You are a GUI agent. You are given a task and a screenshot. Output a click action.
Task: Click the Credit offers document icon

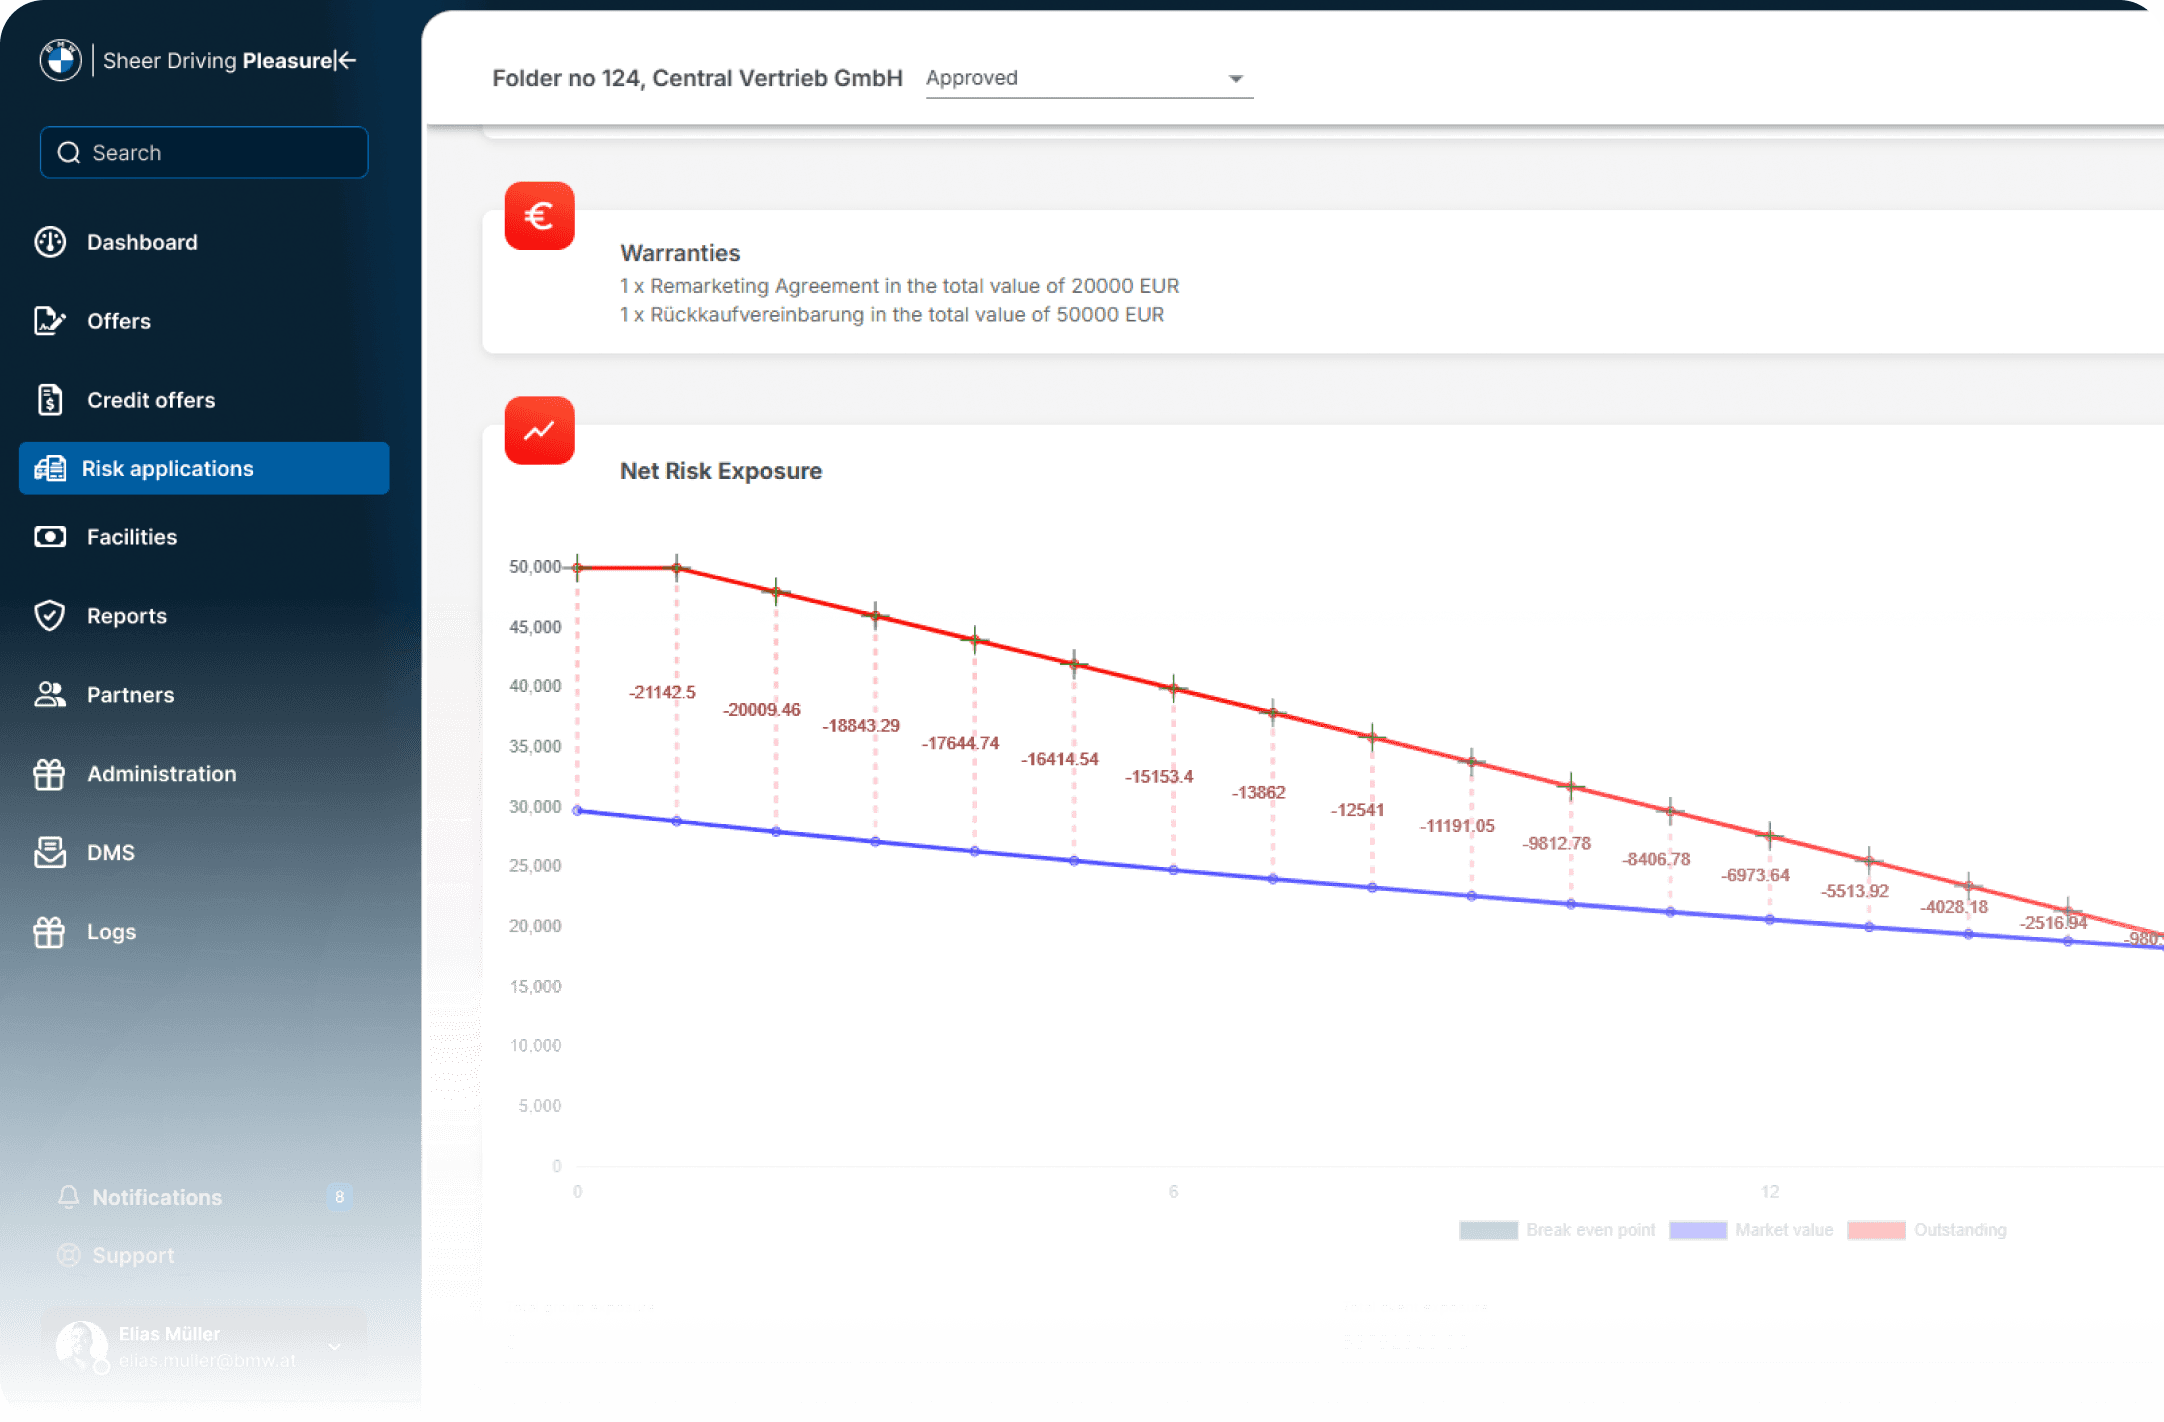(x=50, y=400)
